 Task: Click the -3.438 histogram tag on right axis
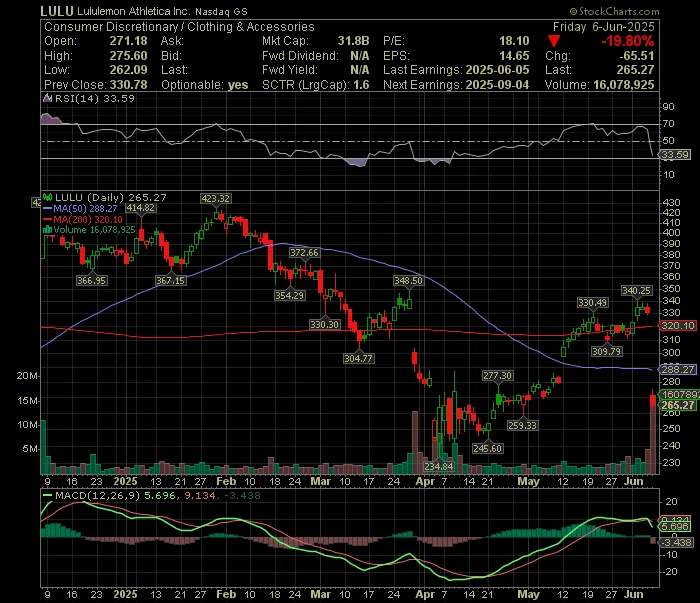pyautogui.click(x=676, y=543)
